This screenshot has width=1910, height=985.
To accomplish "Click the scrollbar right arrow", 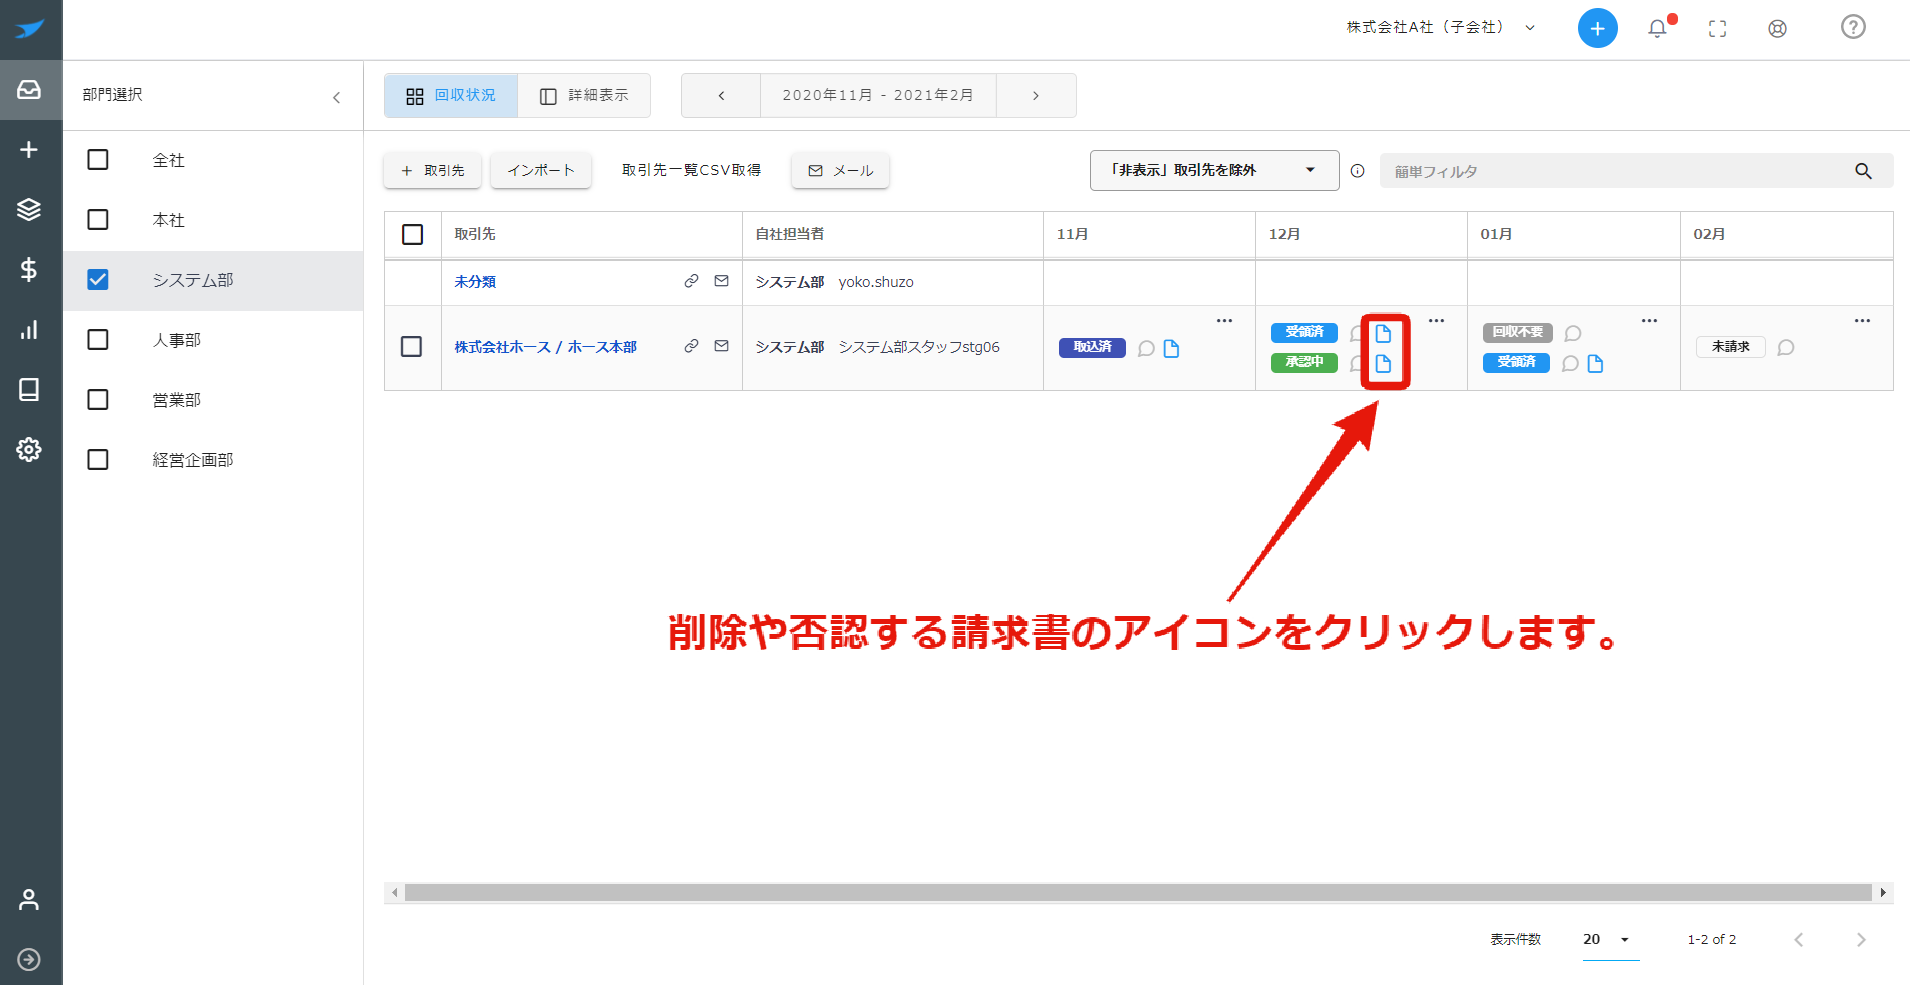I will pos(1883,892).
